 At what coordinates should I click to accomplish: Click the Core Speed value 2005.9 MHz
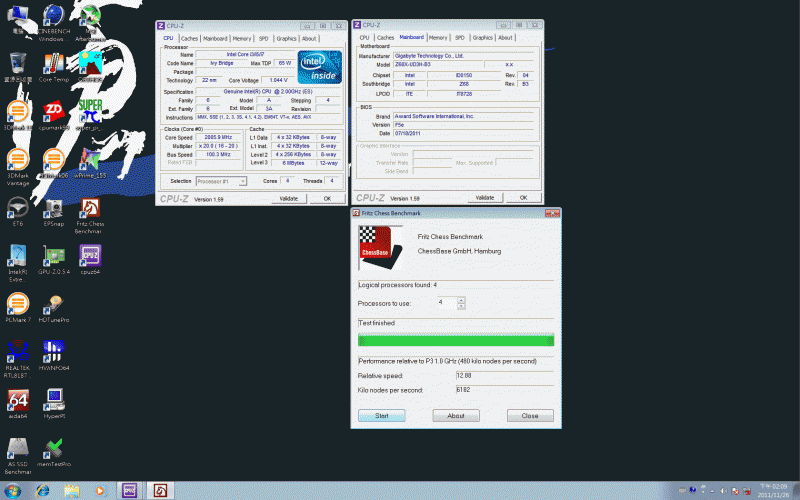[218, 138]
